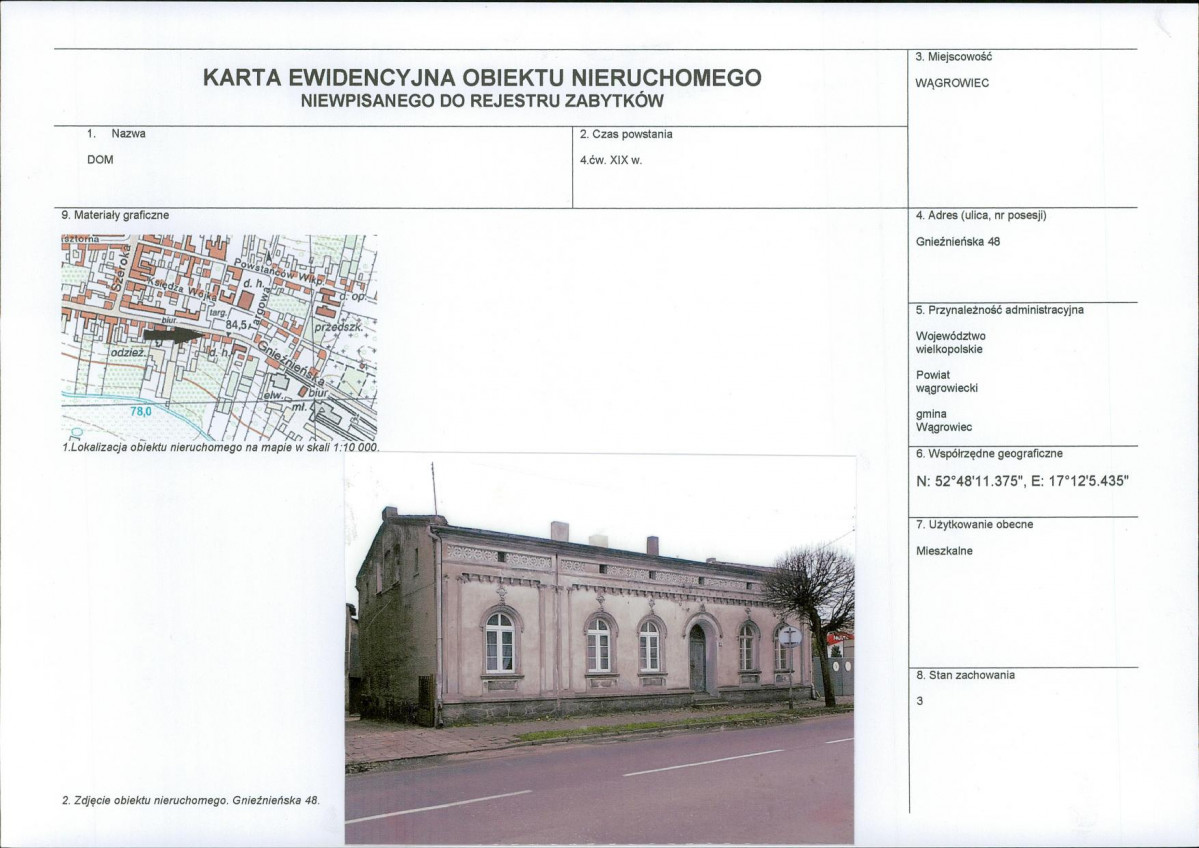Click the arched entrance door in the photo

click(x=697, y=658)
